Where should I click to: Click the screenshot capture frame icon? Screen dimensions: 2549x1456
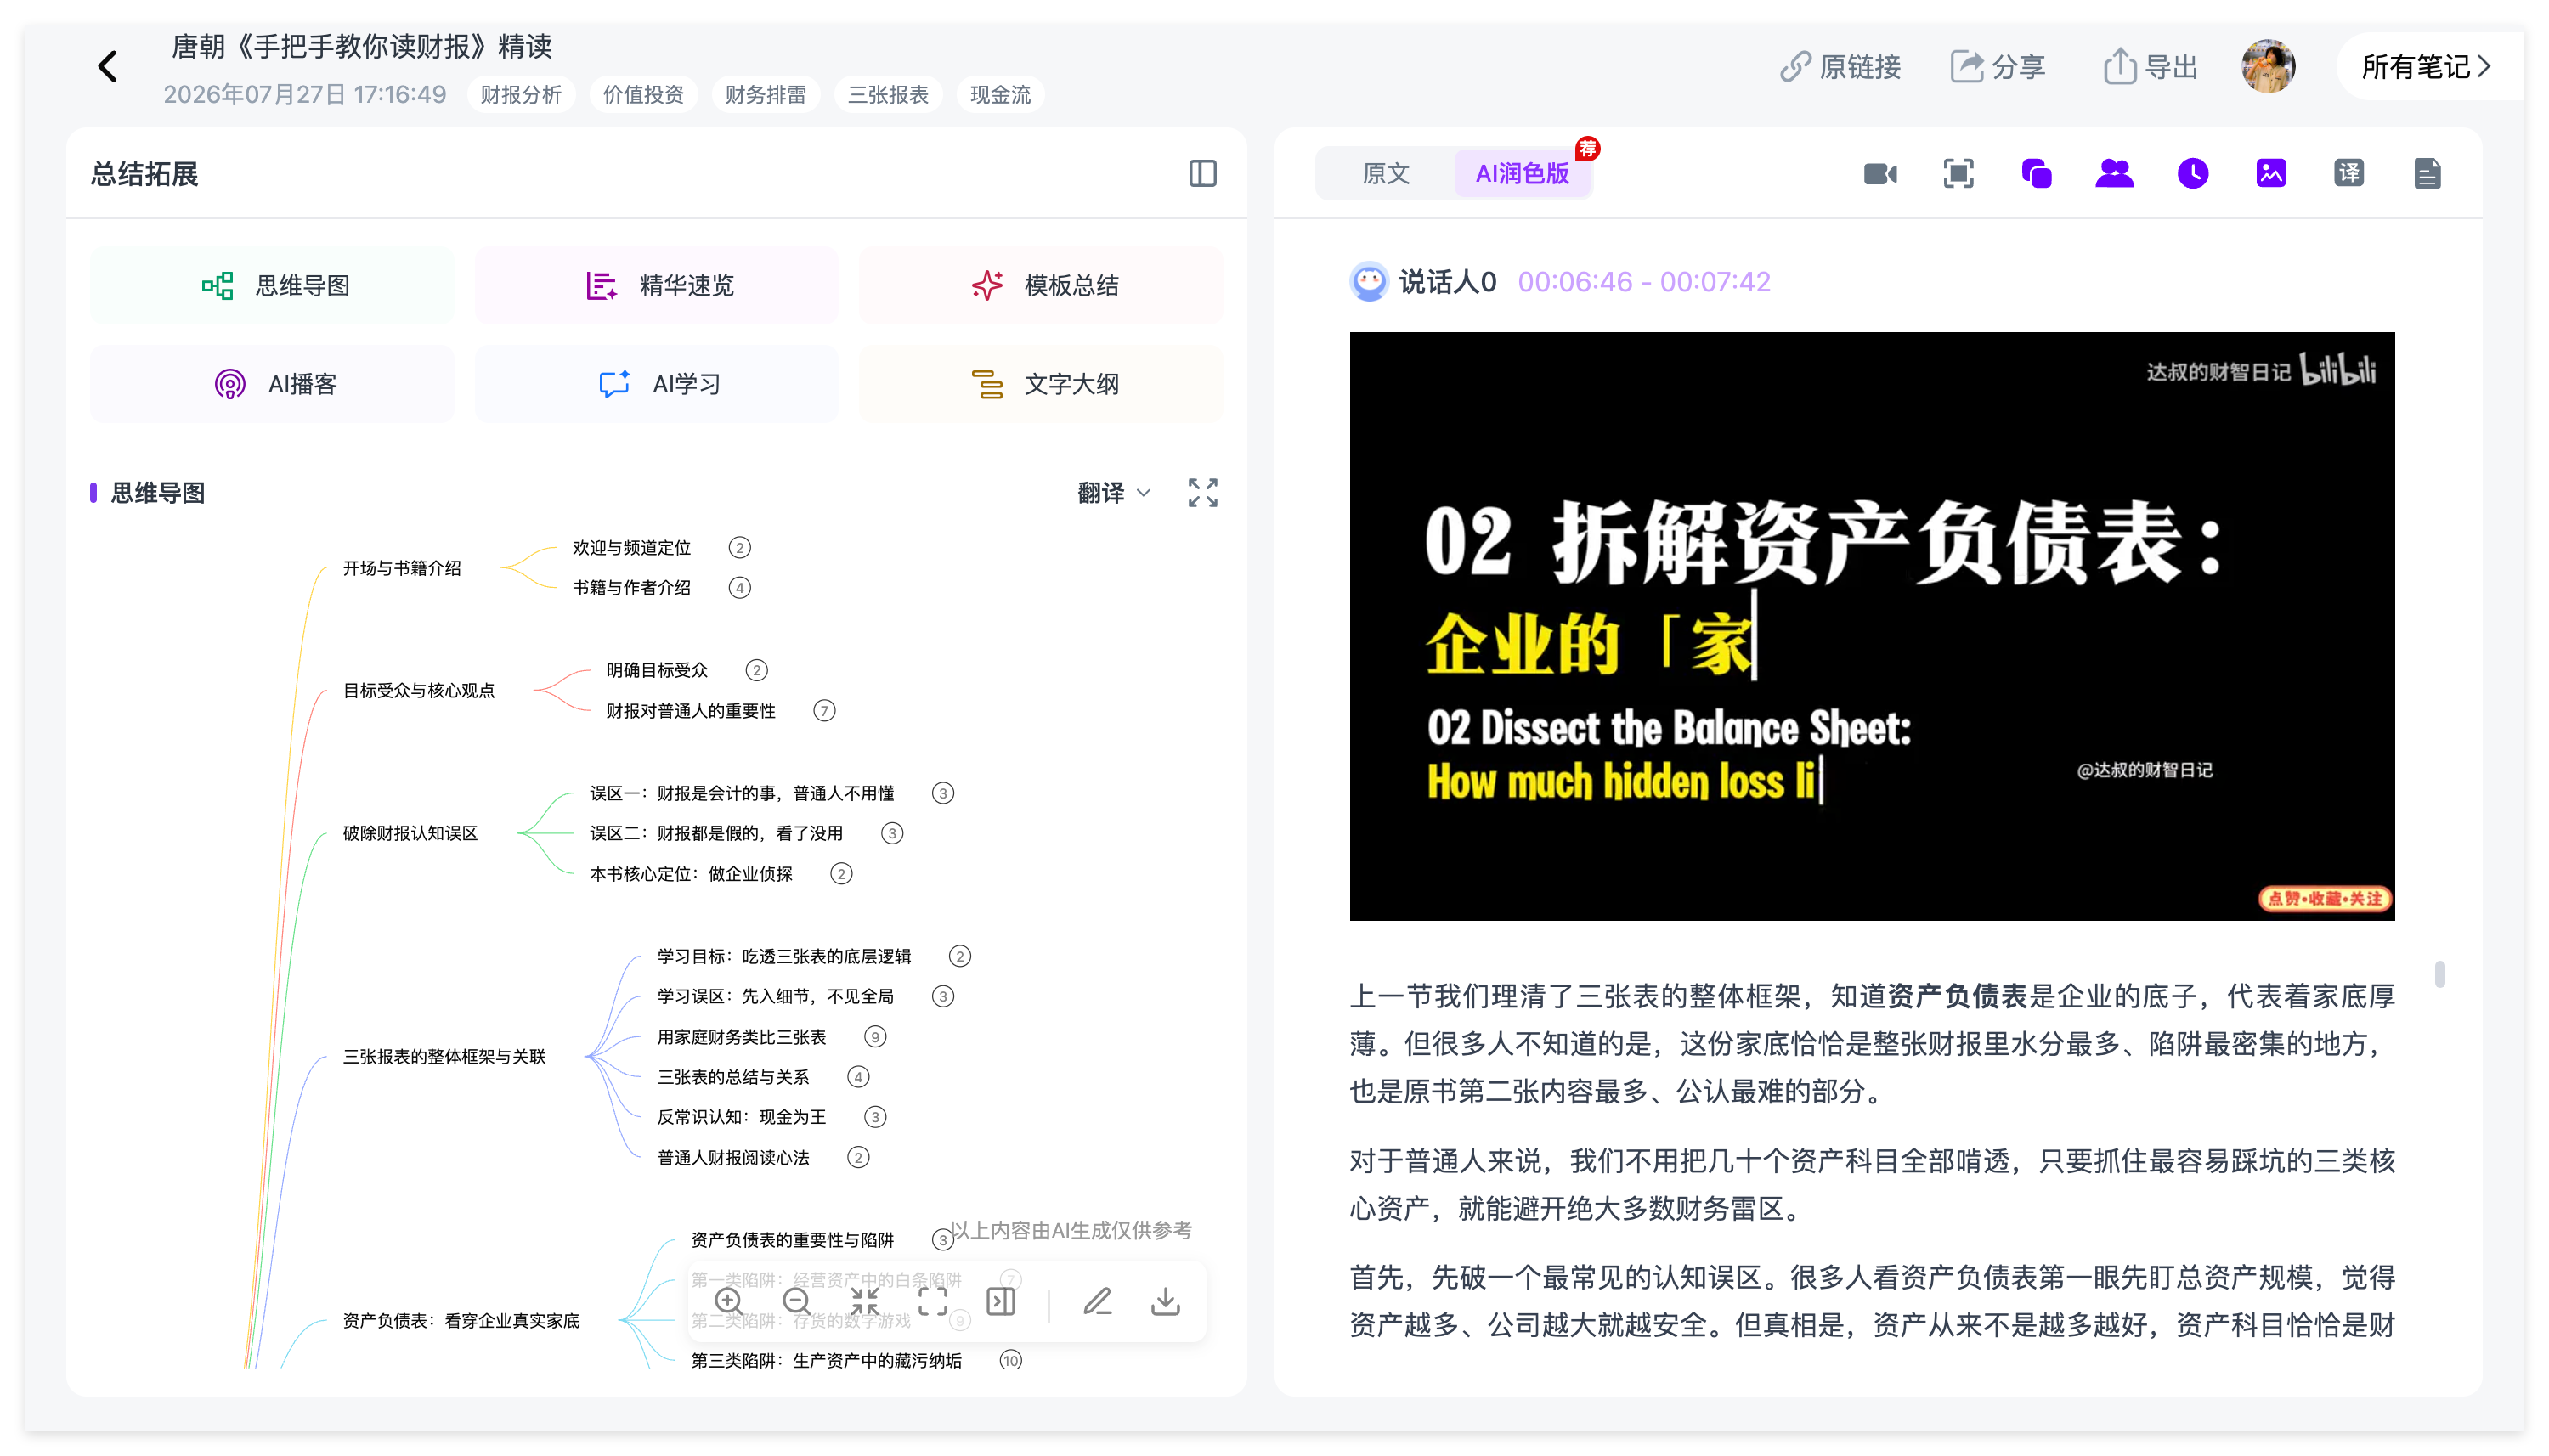[1958, 174]
